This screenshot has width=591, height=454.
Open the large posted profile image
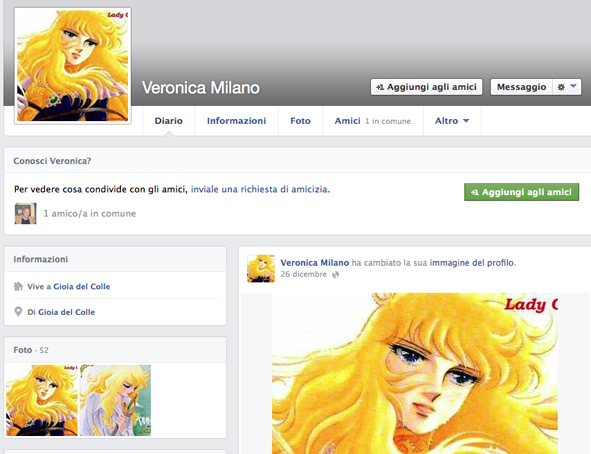[x=415, y=373]
